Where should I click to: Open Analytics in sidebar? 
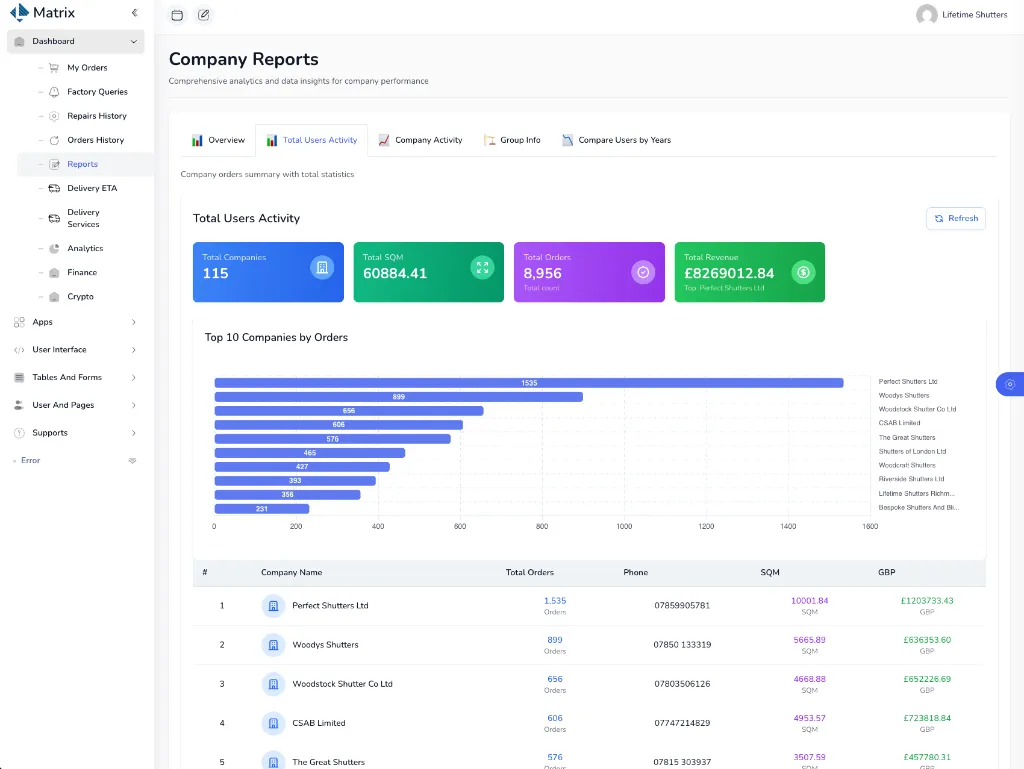click(x=85, y=249)
